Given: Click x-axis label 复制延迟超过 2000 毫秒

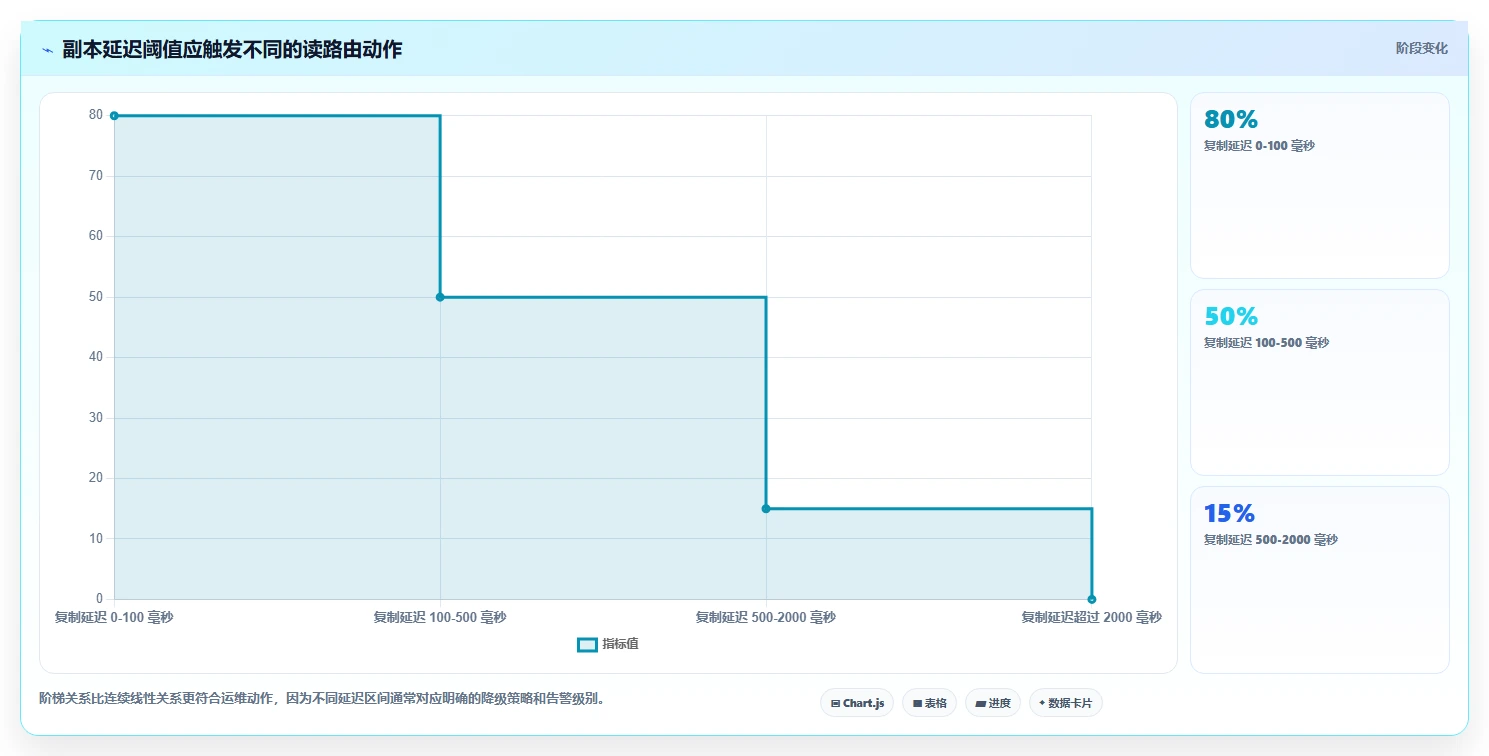Looking at the screenshot, I should pos(1092,617).
